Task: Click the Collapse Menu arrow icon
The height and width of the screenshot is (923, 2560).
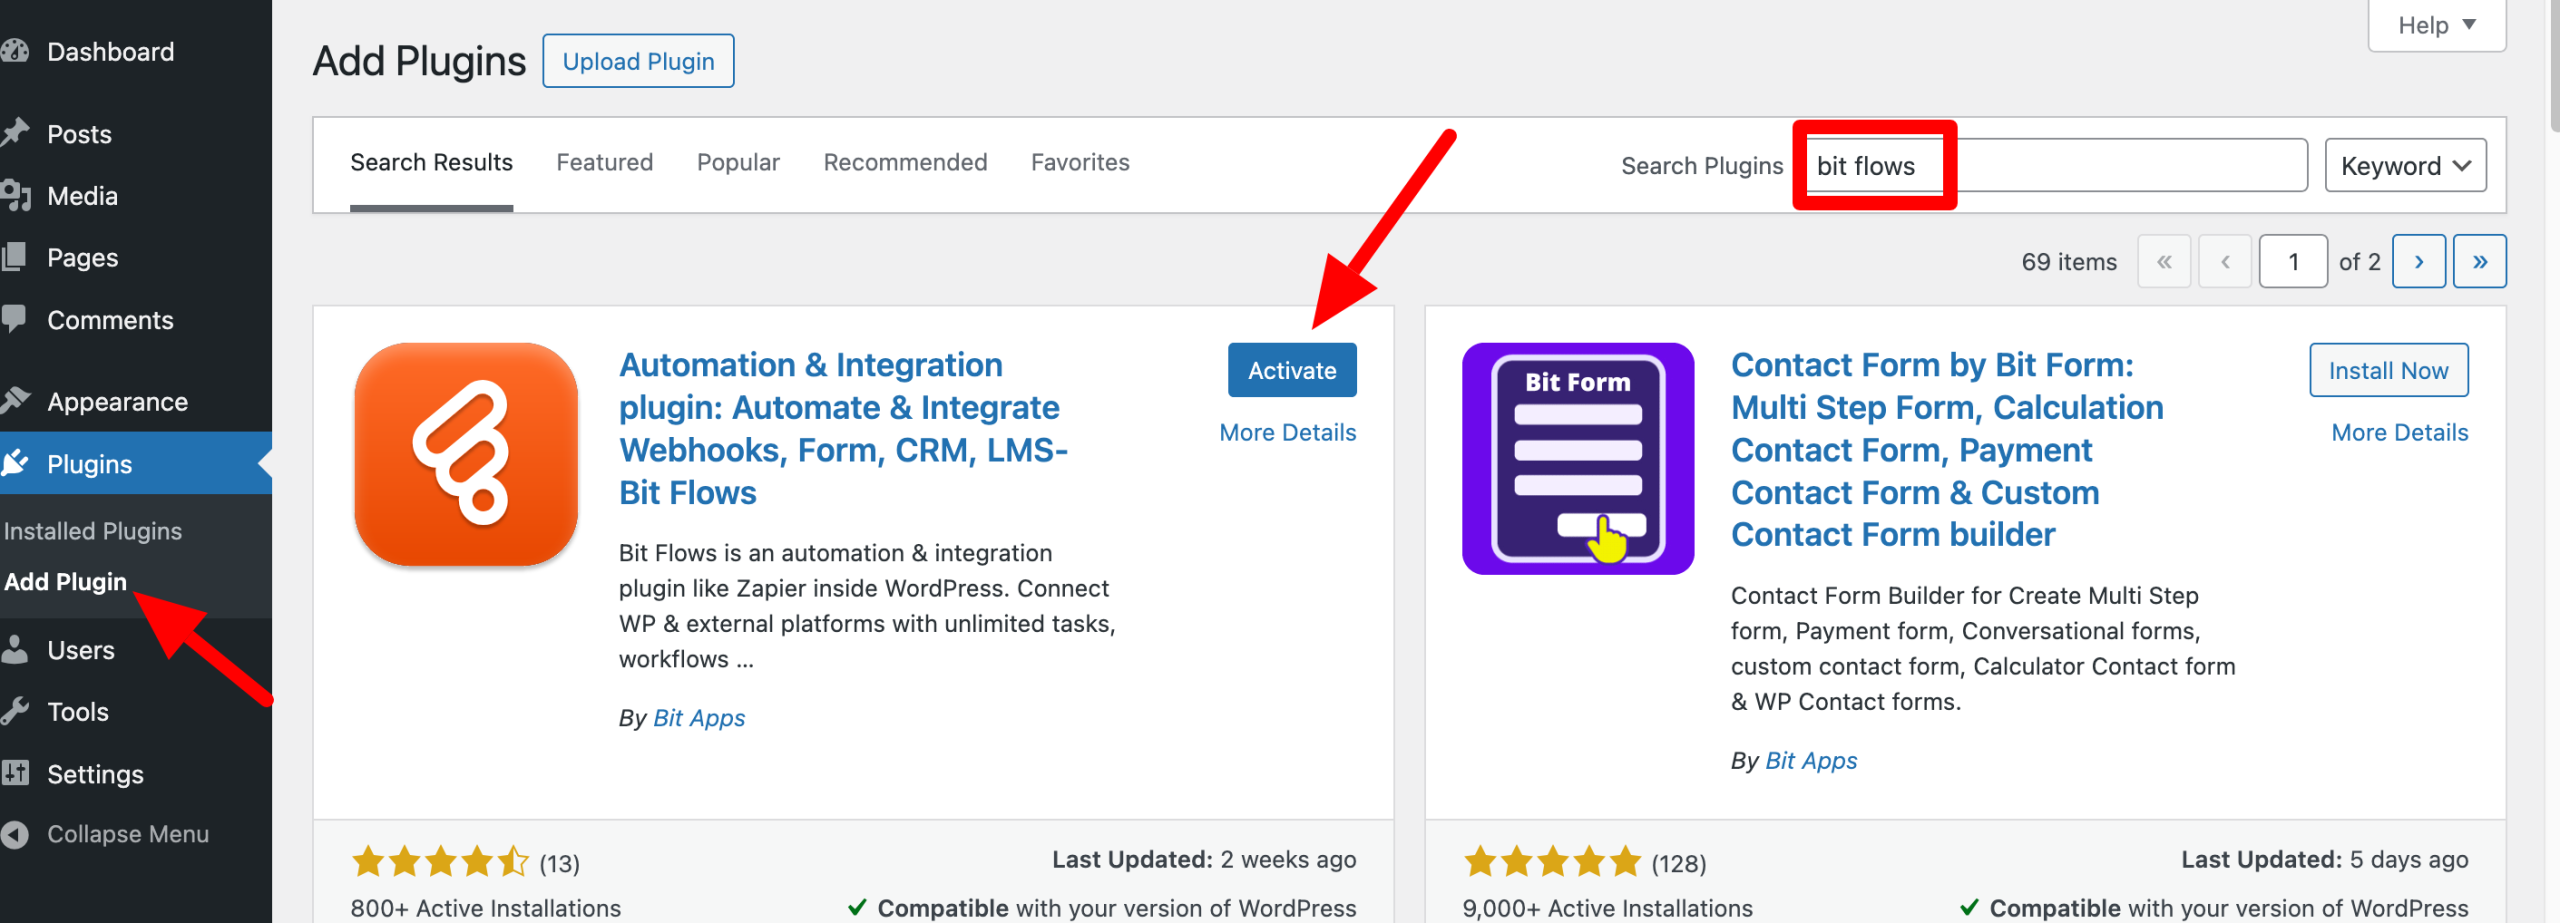Action: 14,834
